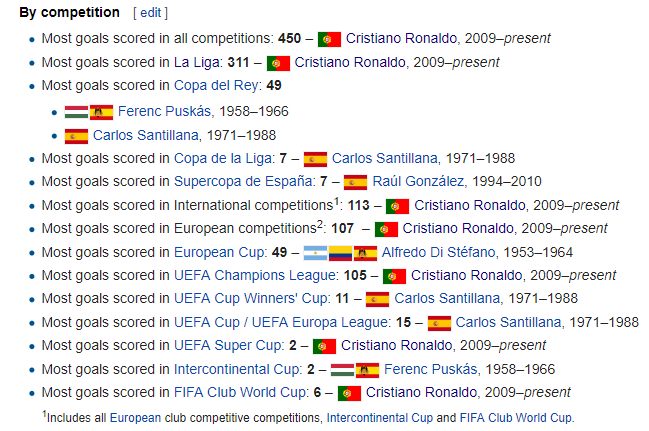Click Portugal flag in La Liga row
The width and height of the screenshot is (649, 431).
[278, 64]
